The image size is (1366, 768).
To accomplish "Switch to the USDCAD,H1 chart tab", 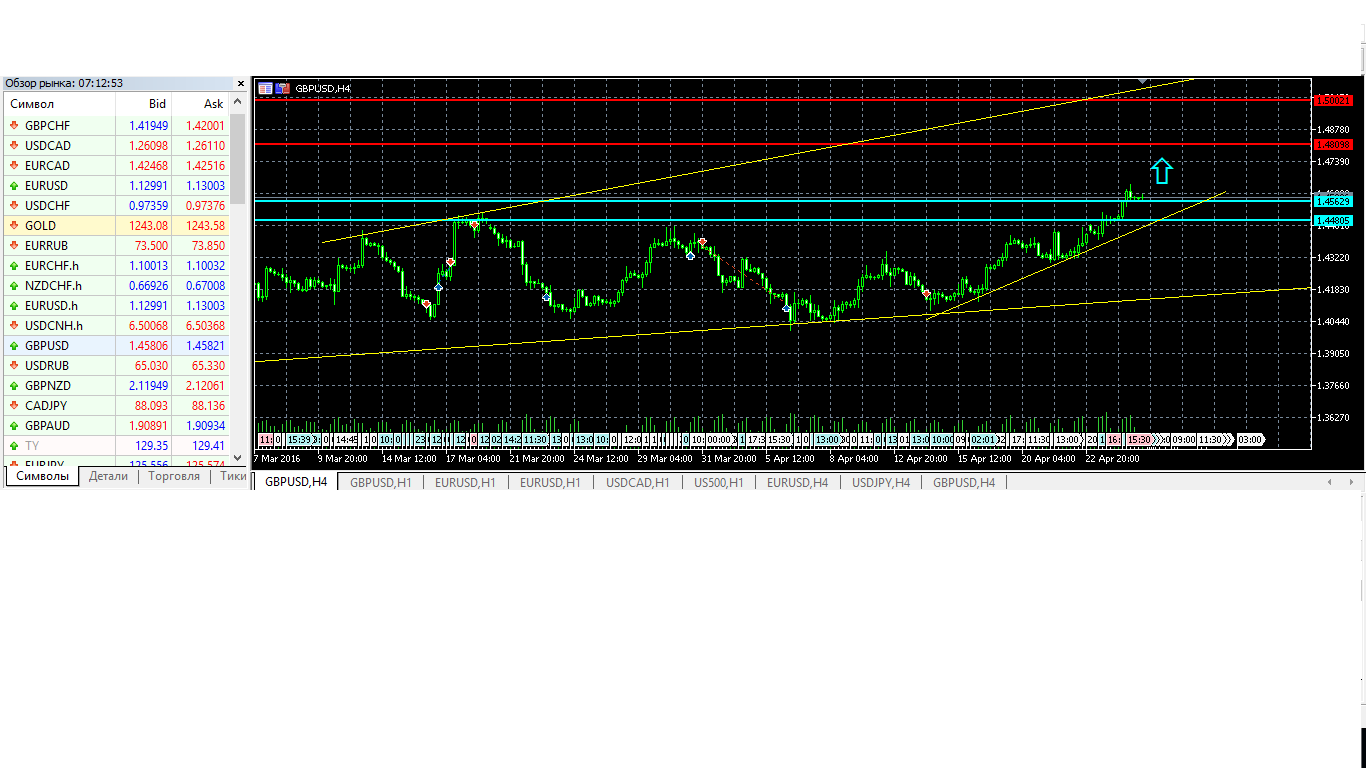I will [x=637, y=482].
